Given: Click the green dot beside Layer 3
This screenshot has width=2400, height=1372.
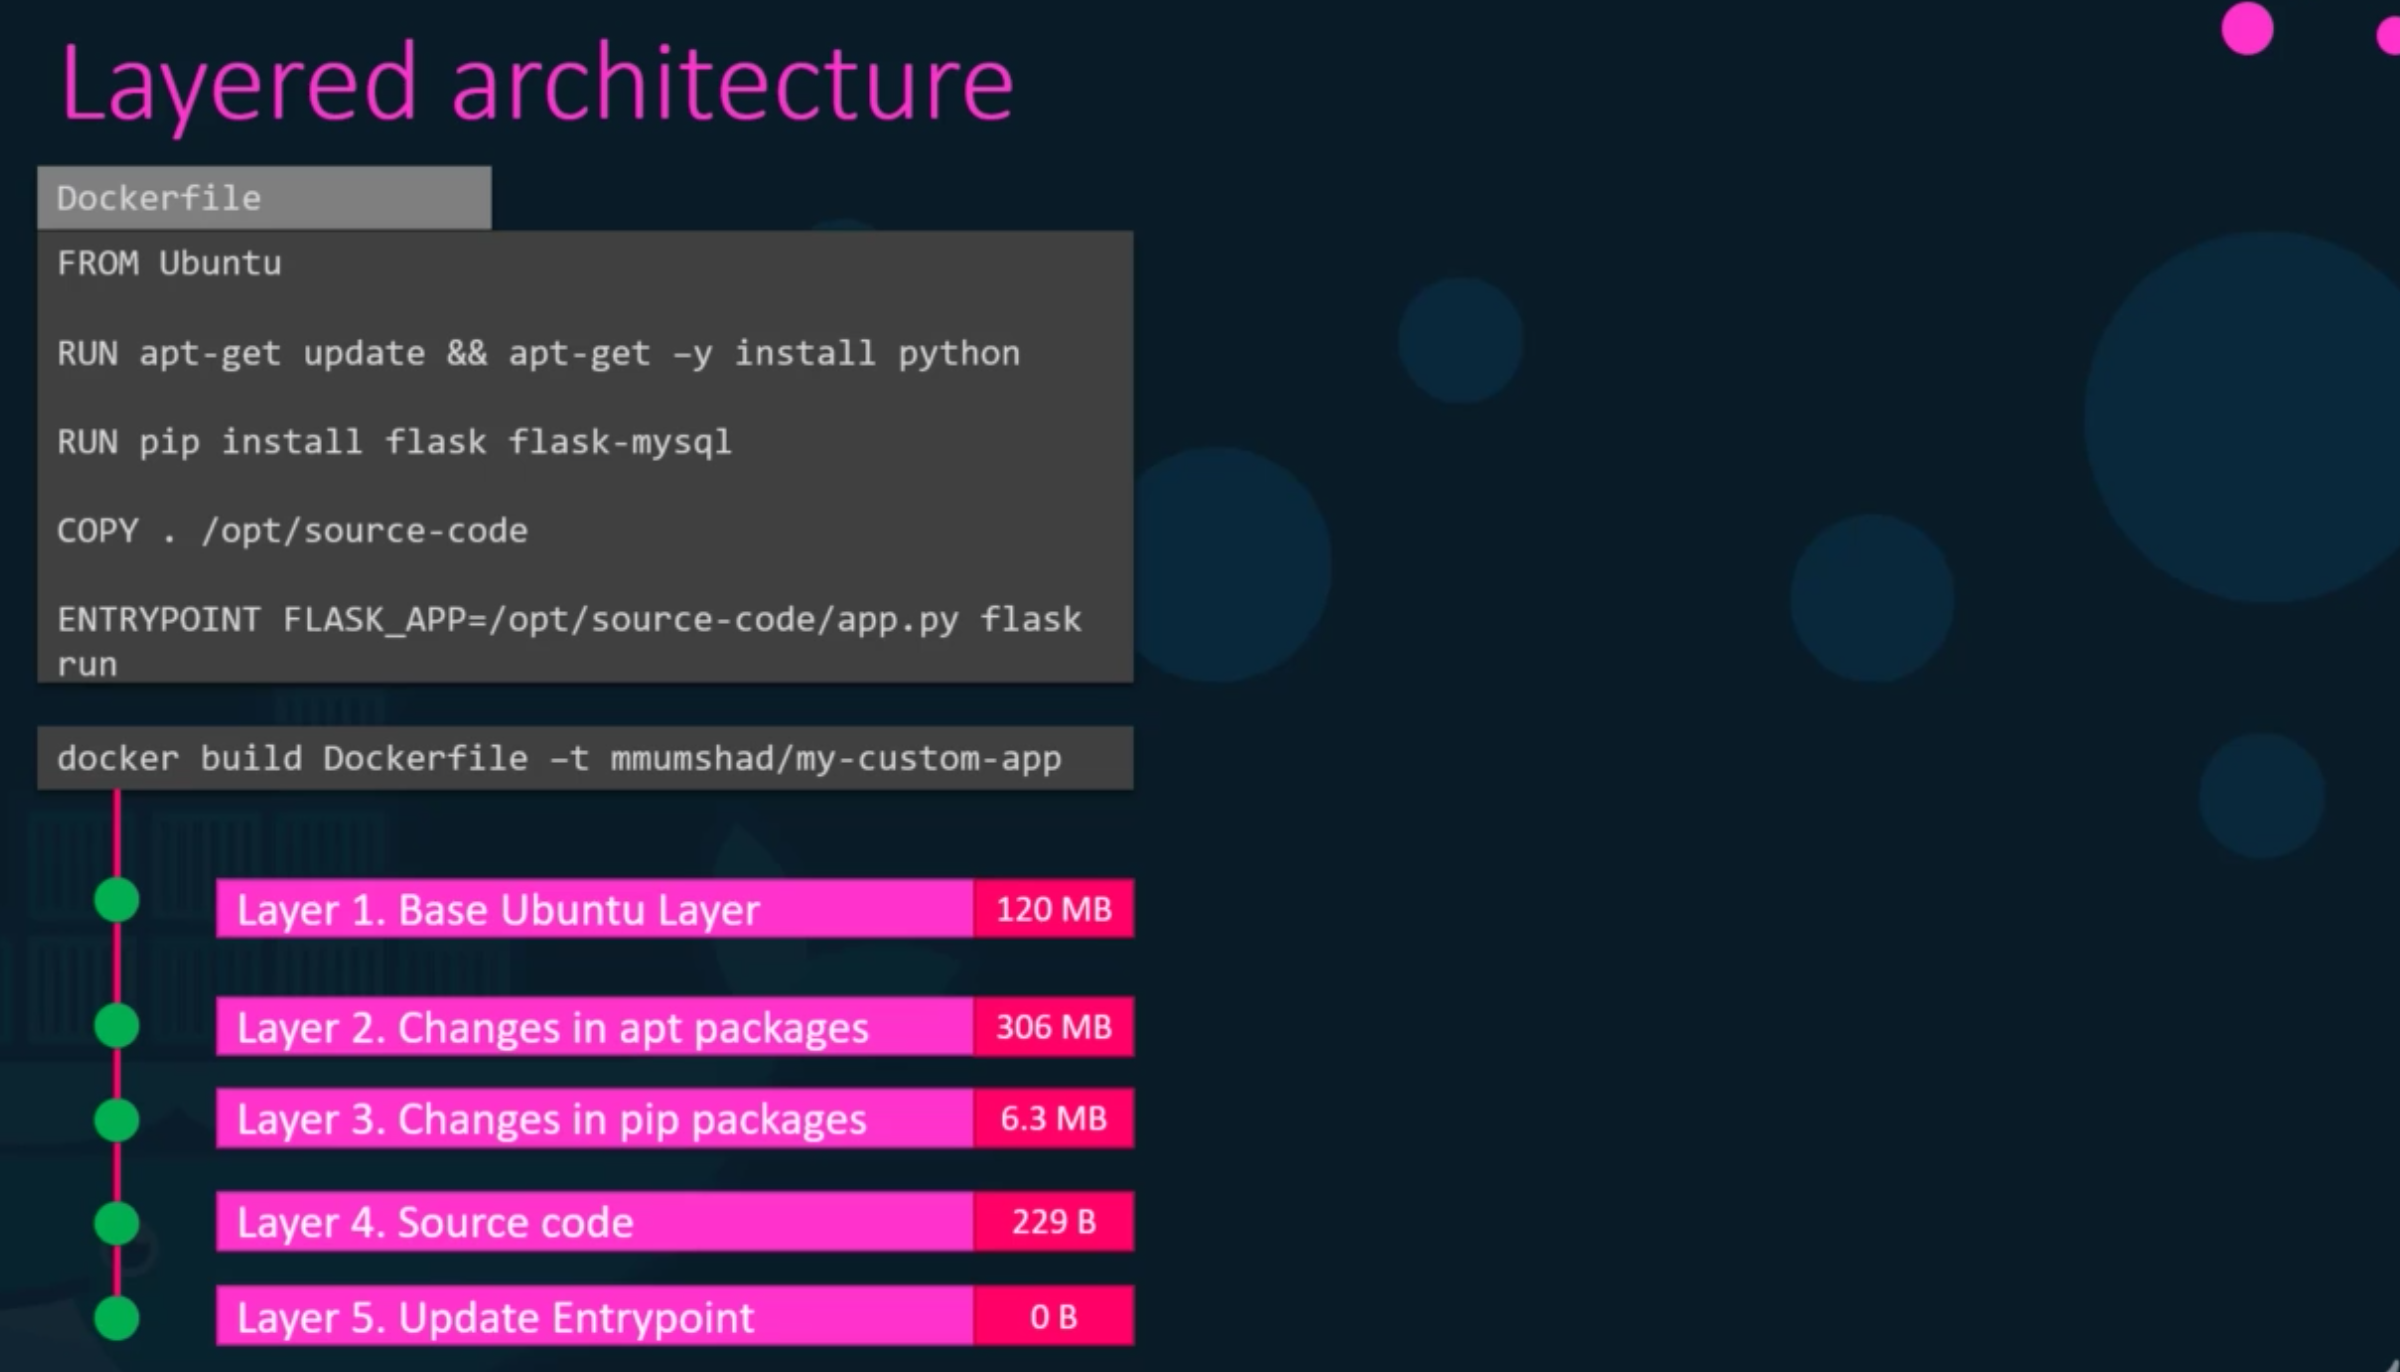Looking at the screenshot, I should 117,1119.
